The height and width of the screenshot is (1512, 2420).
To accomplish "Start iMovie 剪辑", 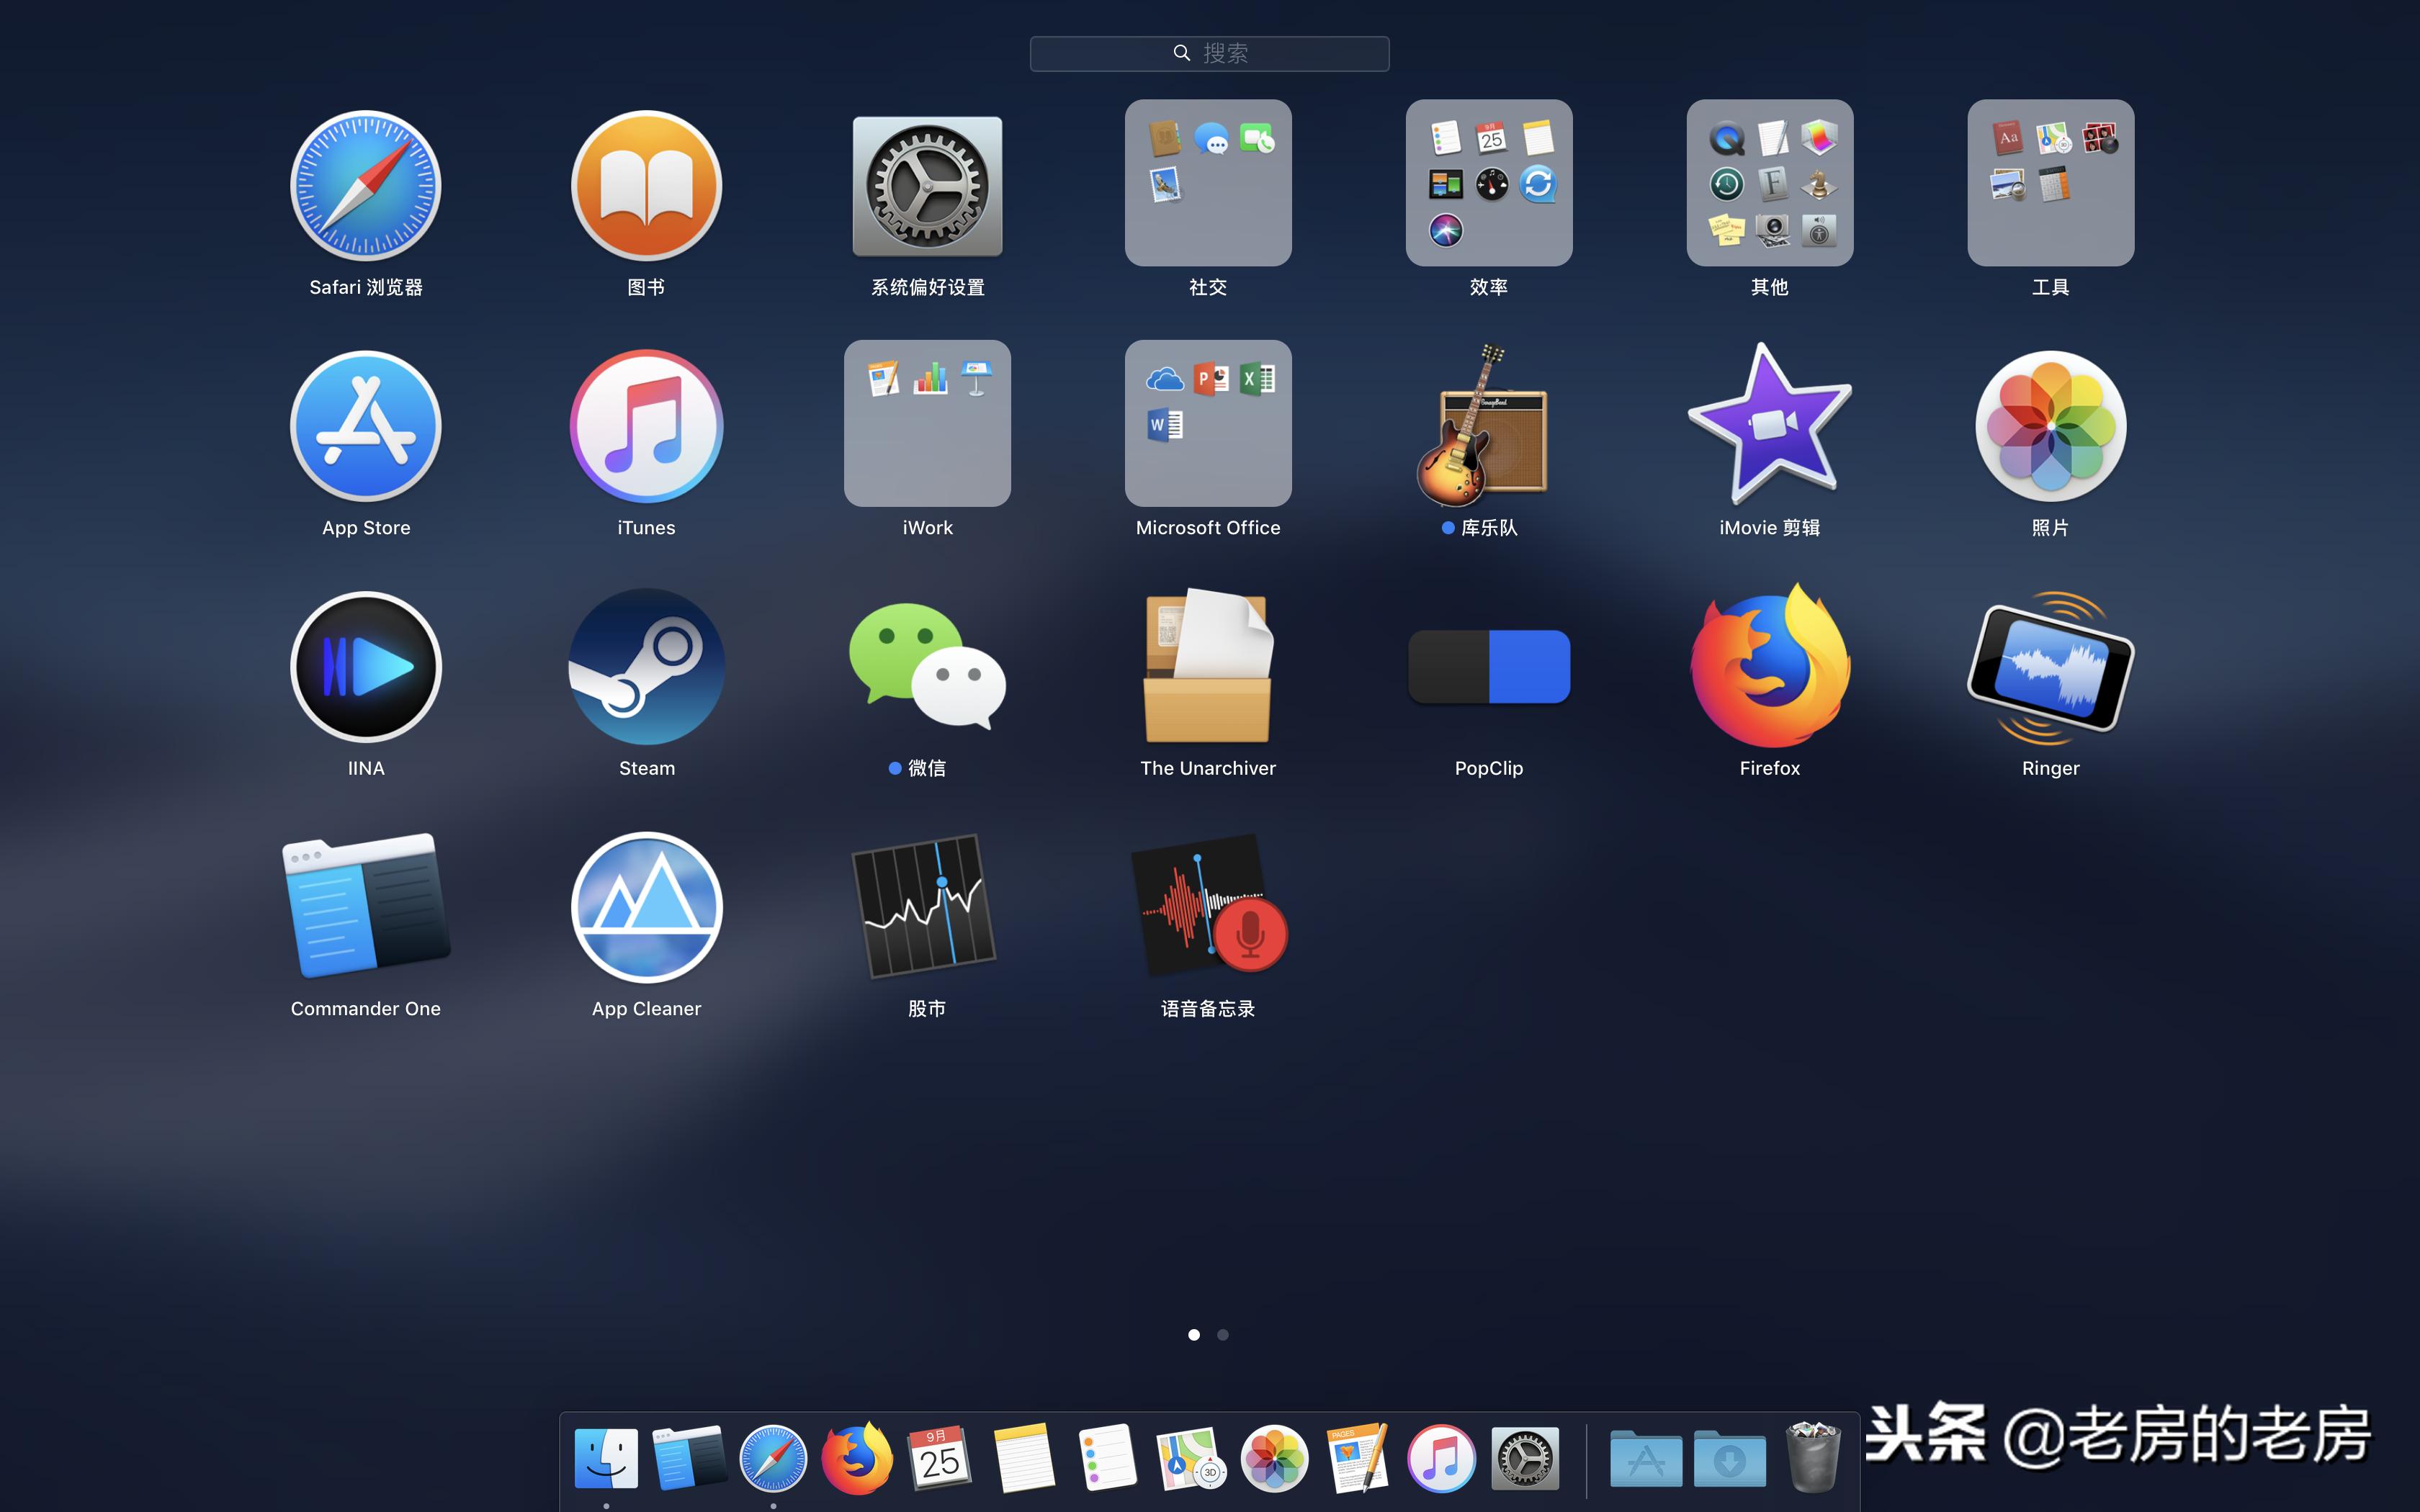I will pyautogui.click(x=1769, y=424).
